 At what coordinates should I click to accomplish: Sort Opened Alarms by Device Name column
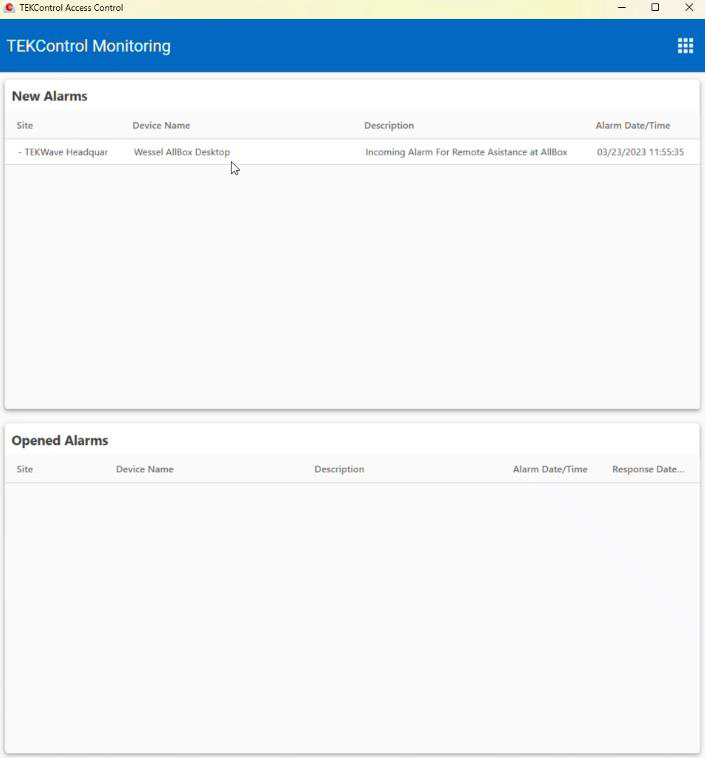coord(145,469)
